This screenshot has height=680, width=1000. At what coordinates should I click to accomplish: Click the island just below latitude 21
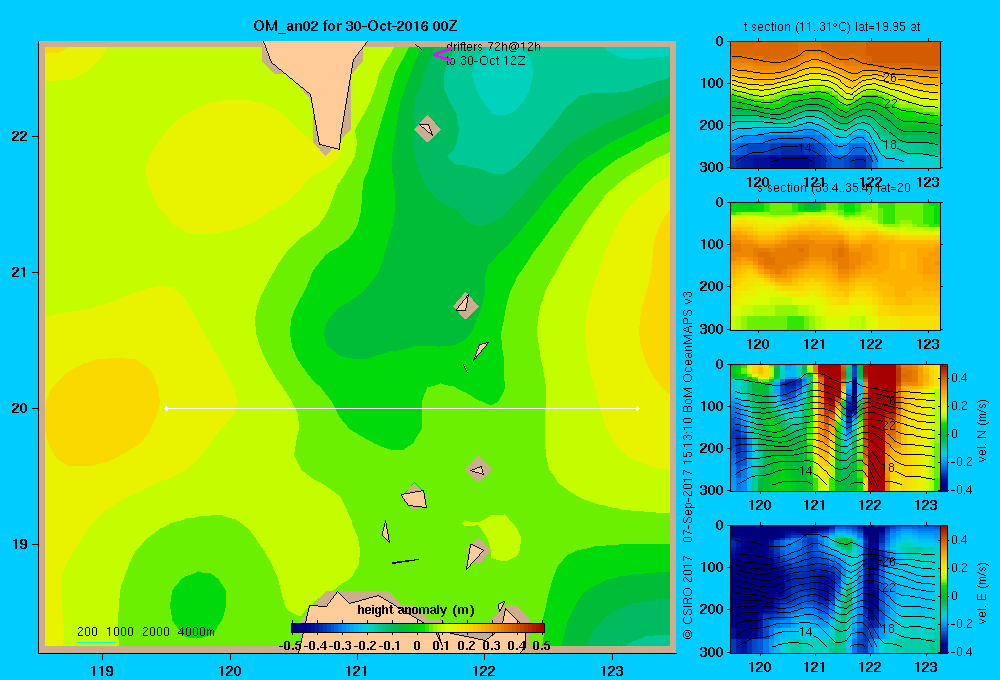click(466, 305)
